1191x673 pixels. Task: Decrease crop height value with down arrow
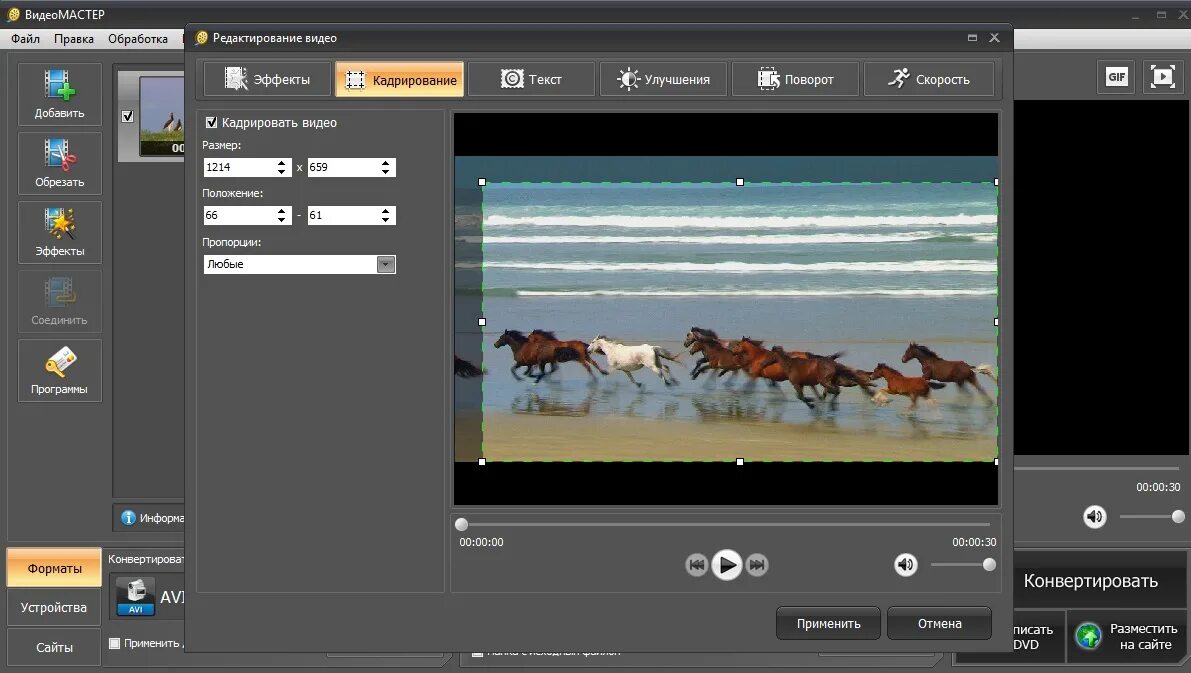click(x=386, y=172)
